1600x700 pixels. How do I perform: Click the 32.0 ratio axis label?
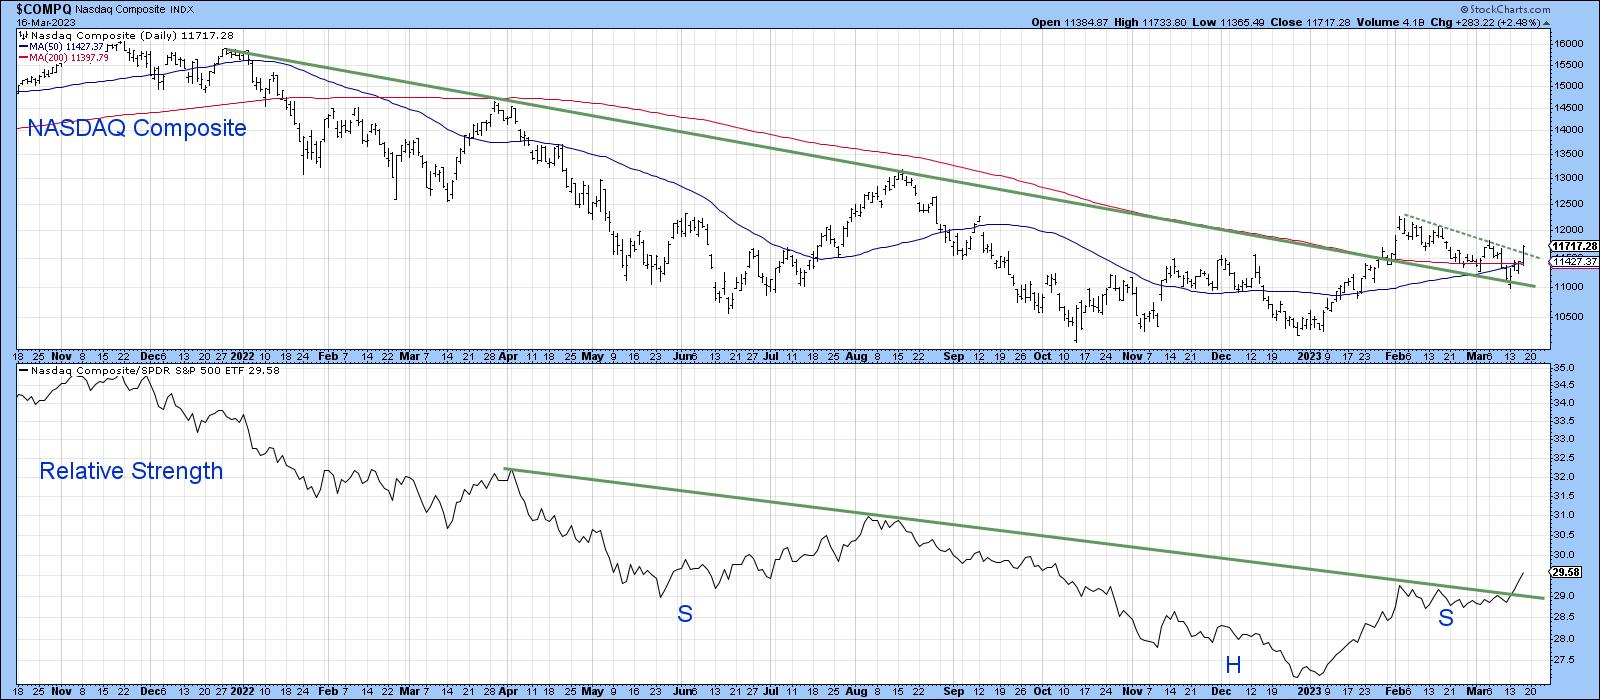1562,476
